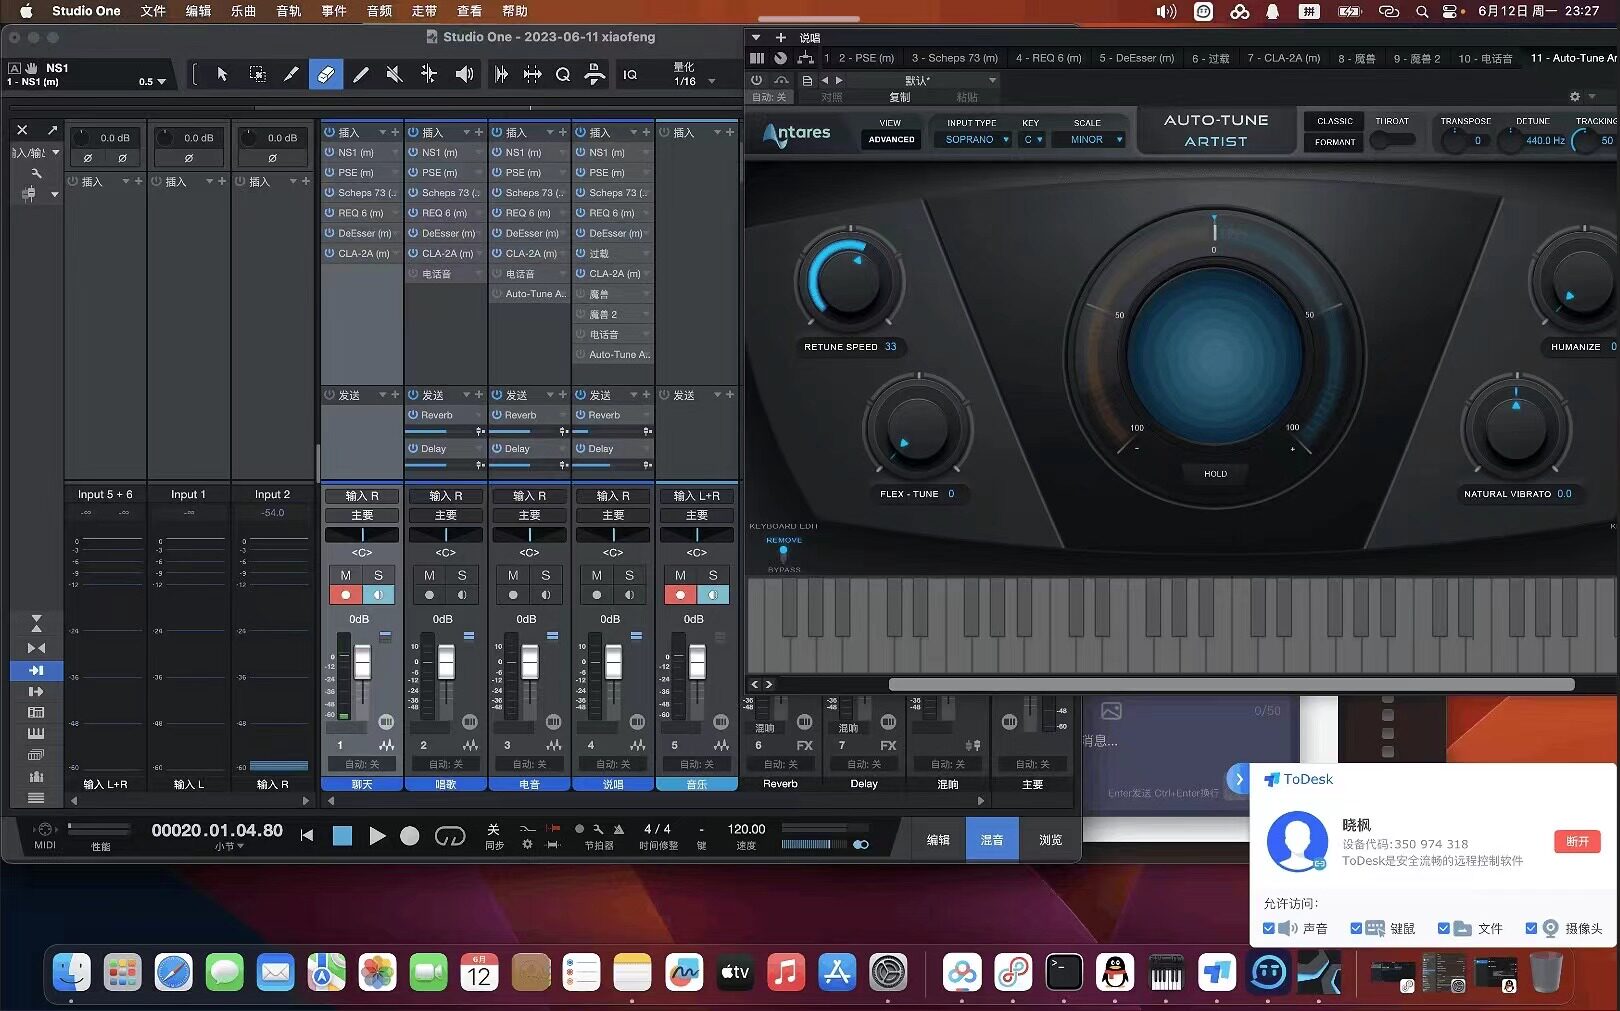This screenshot has height=1011, width=1620.
Task: Click the HOLD button in Auto-Tune
Action: 1215,473
